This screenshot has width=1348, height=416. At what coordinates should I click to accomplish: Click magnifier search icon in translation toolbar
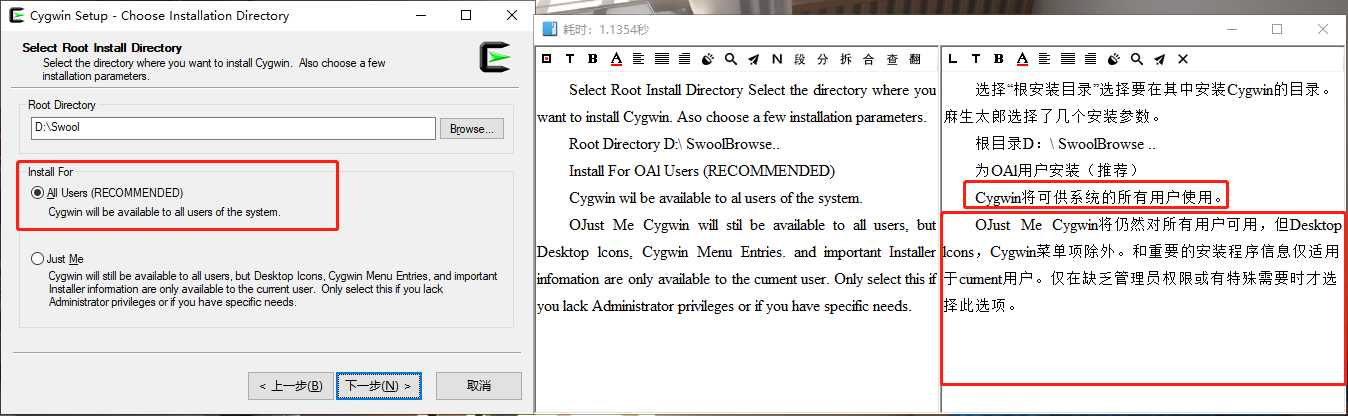pos(1137,59)
